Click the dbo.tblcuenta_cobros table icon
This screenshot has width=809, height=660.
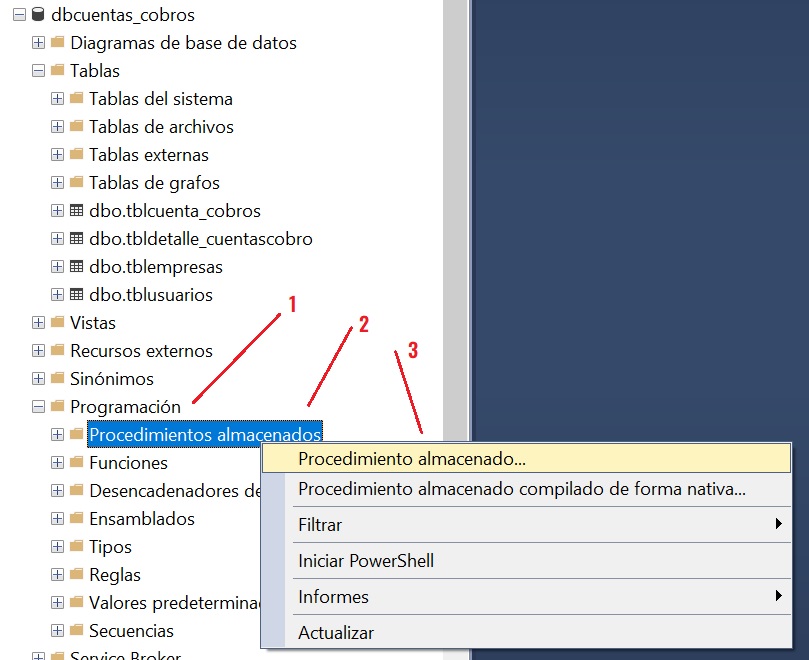tap(76, 211)
